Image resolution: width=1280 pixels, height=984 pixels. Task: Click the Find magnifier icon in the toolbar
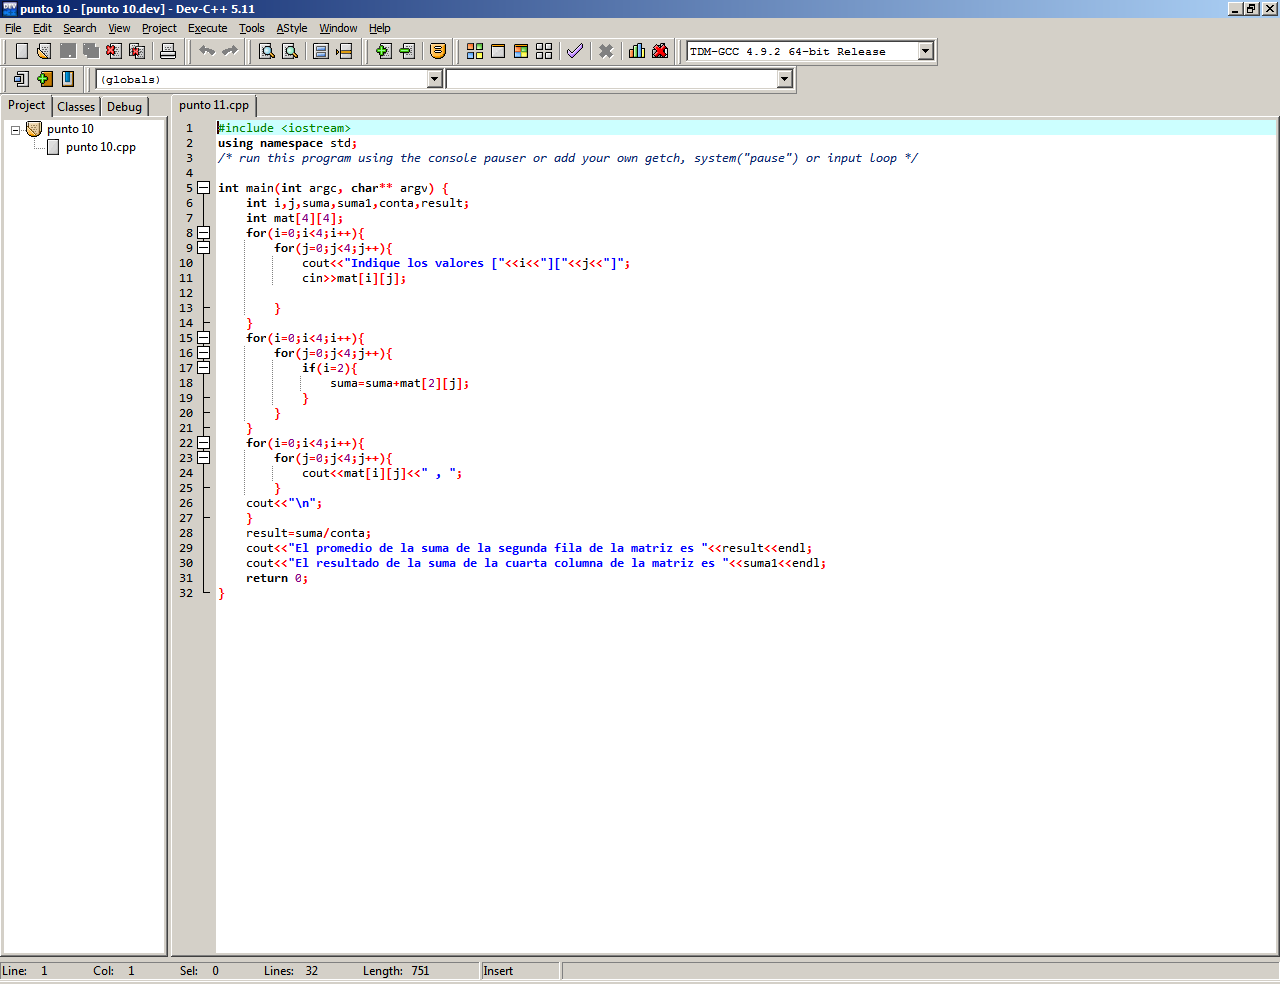267,51
